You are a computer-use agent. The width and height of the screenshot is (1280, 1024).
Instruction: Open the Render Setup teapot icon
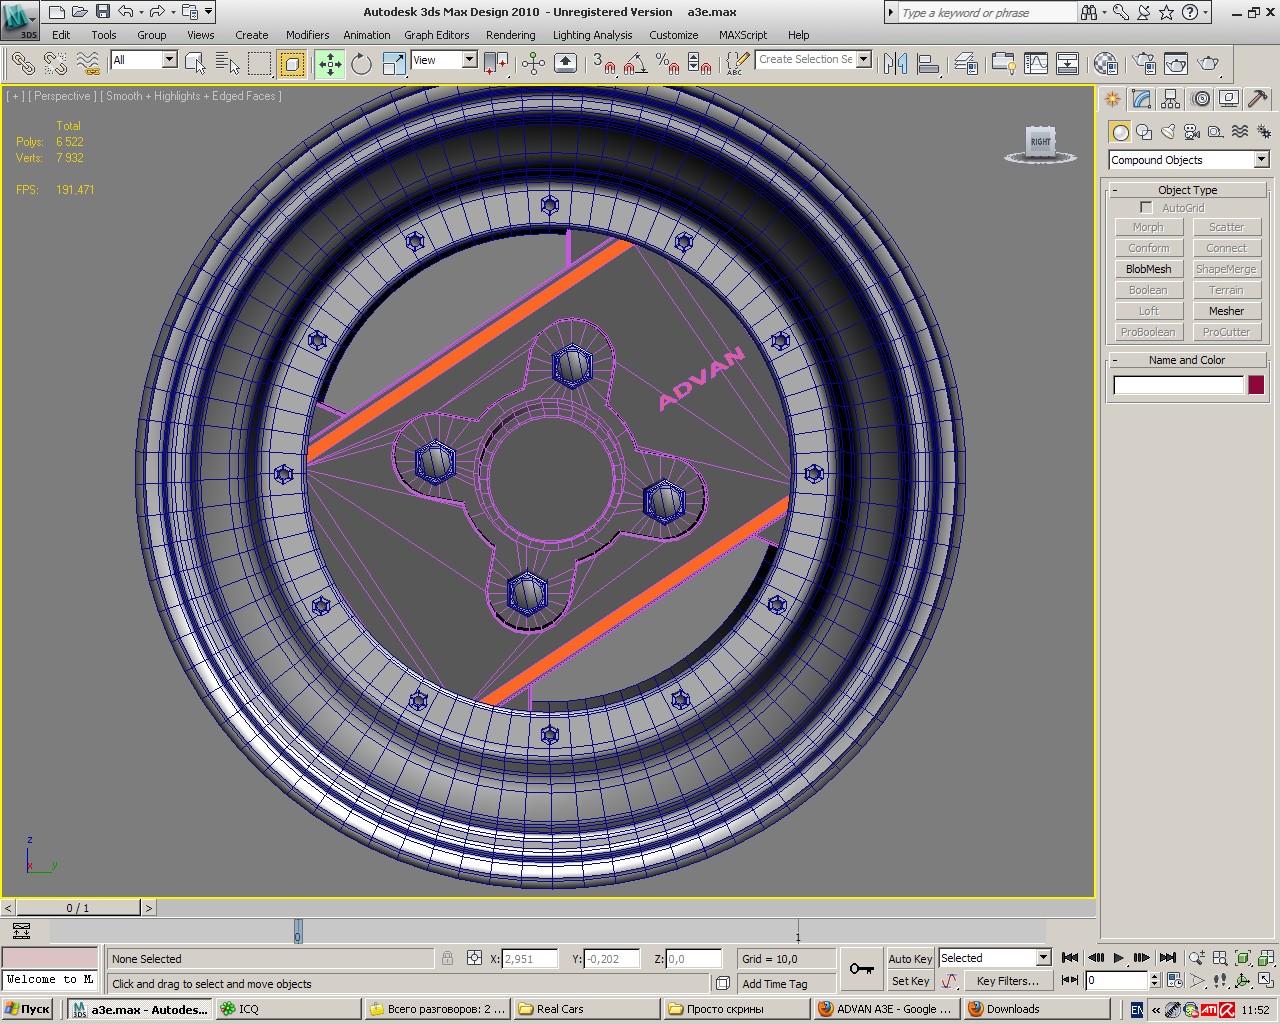(x=1144, y=64)
